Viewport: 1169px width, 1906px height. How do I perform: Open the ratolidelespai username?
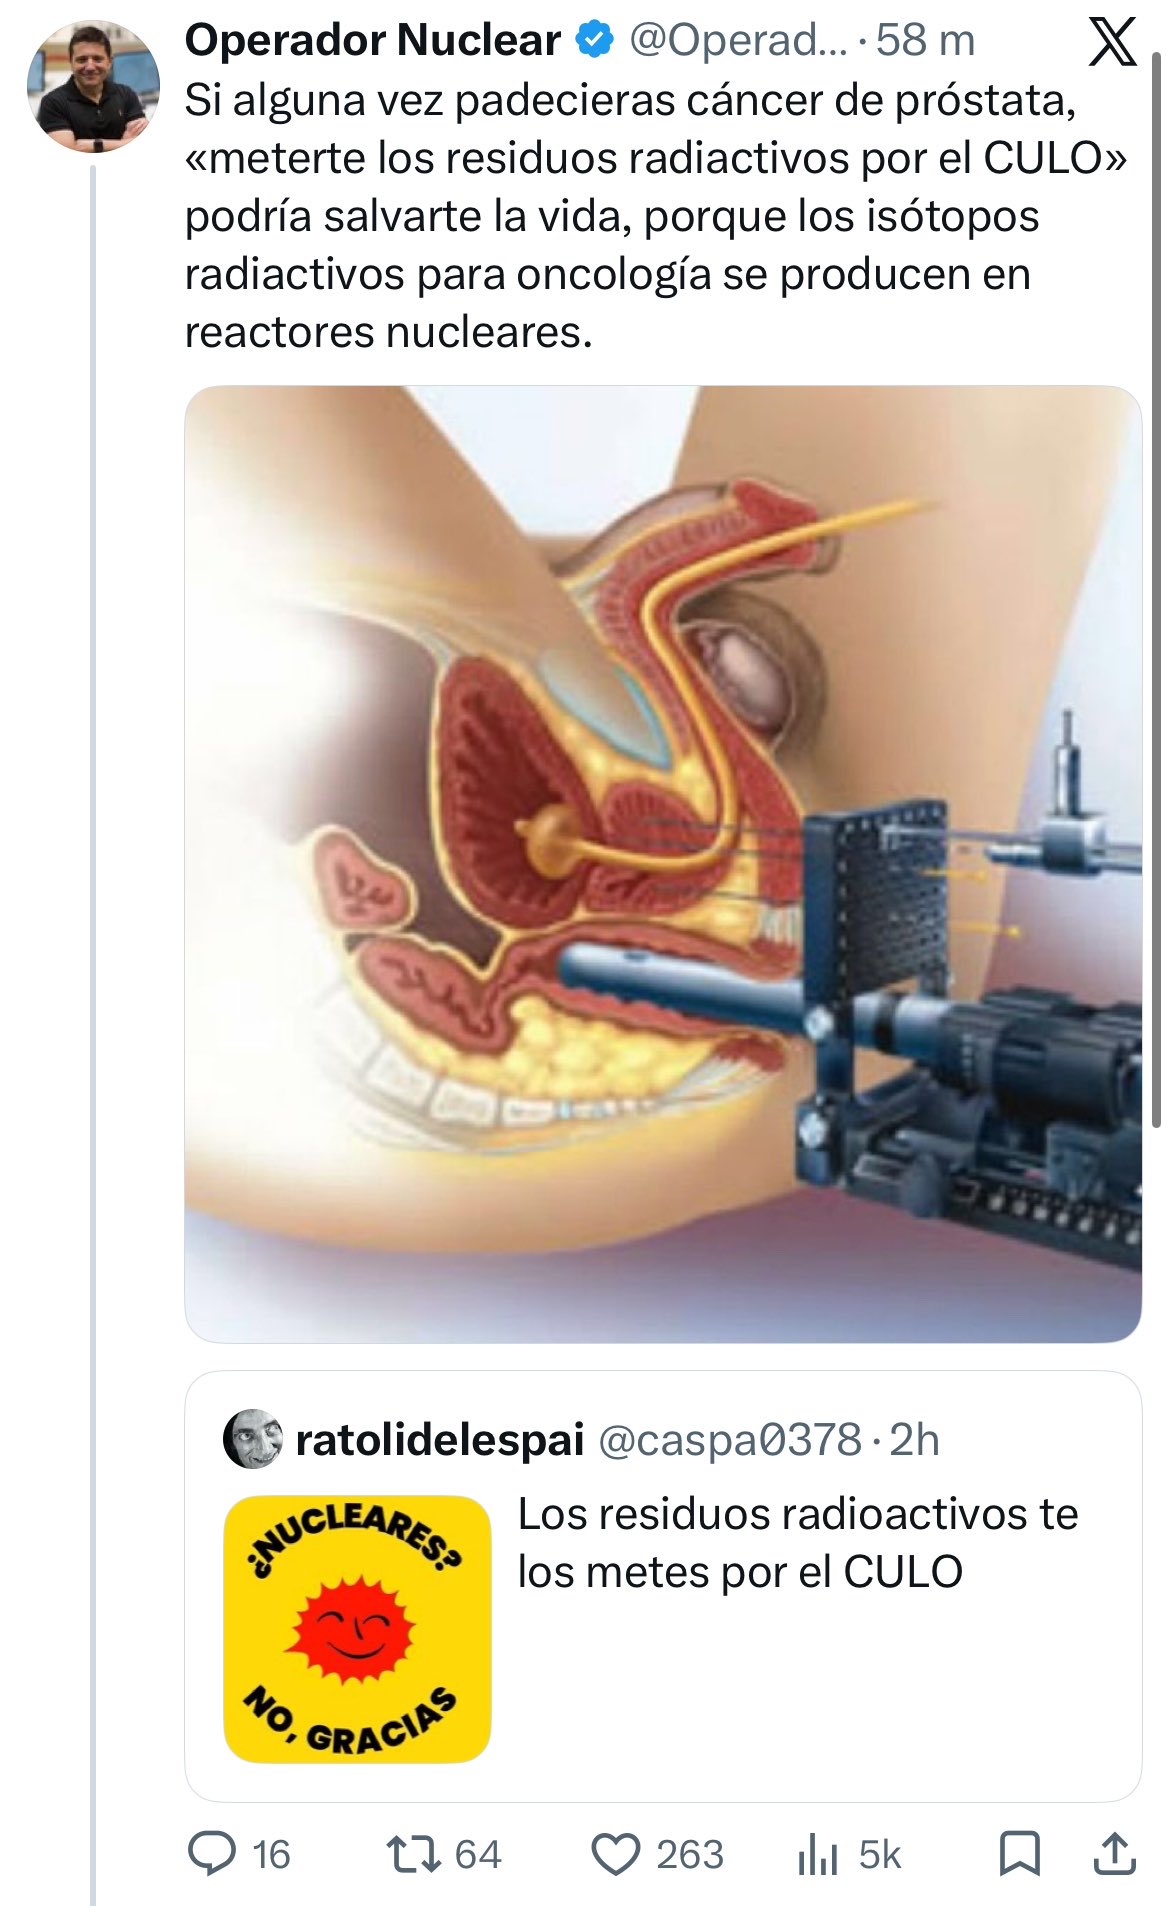440,1441
